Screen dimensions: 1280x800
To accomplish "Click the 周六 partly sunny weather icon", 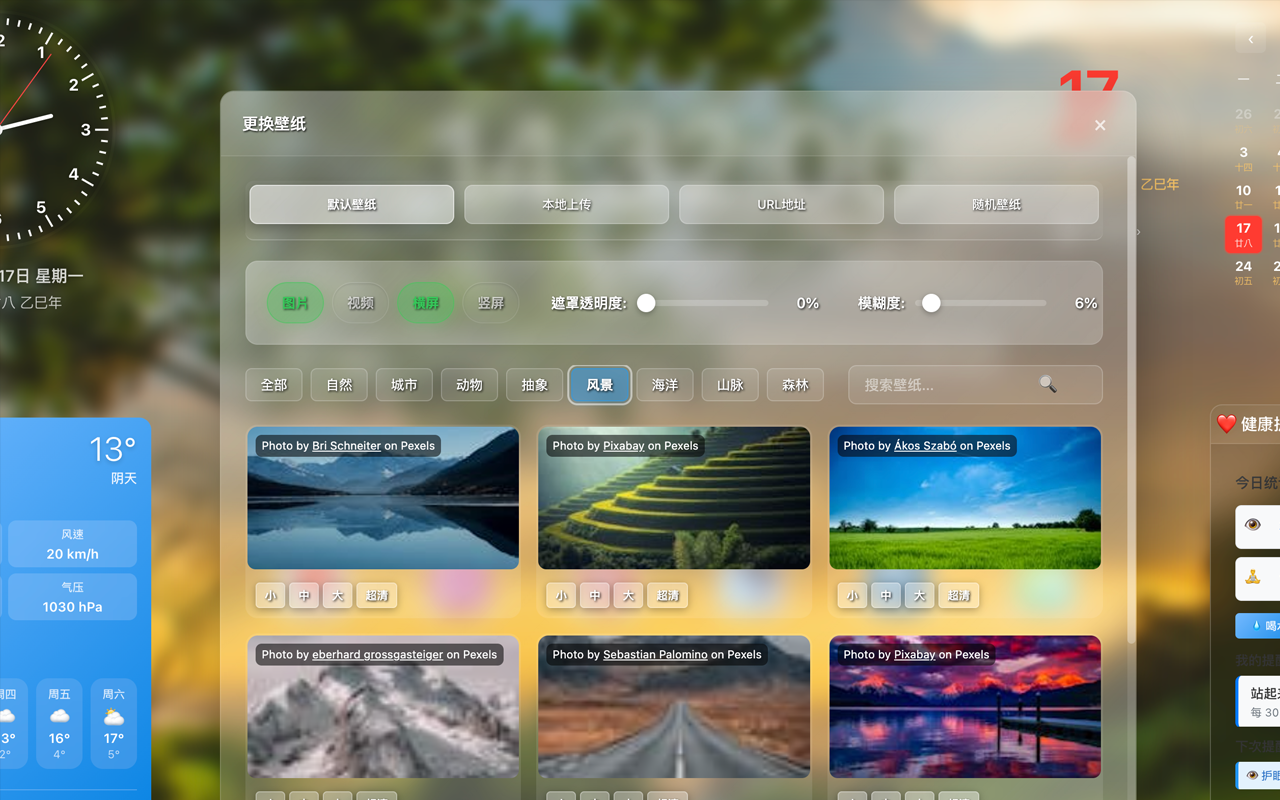I will tap(114, 717).
